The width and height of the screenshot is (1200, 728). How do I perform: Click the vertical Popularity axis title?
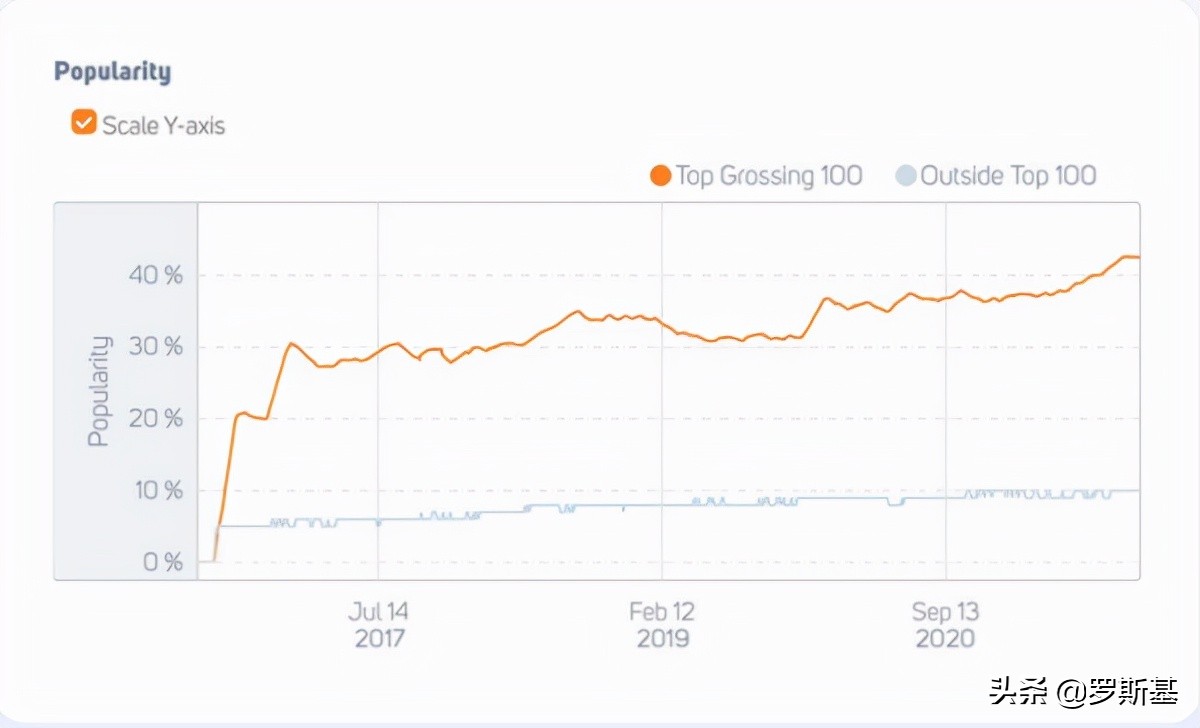point(98,390)
